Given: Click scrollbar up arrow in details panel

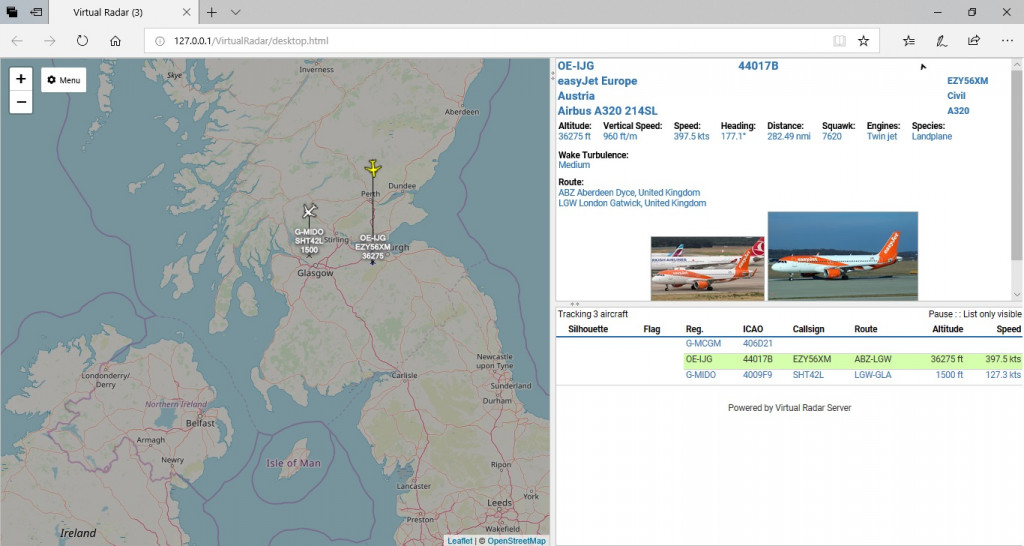Looking at the screenshot, I should tap(1017, 65).
